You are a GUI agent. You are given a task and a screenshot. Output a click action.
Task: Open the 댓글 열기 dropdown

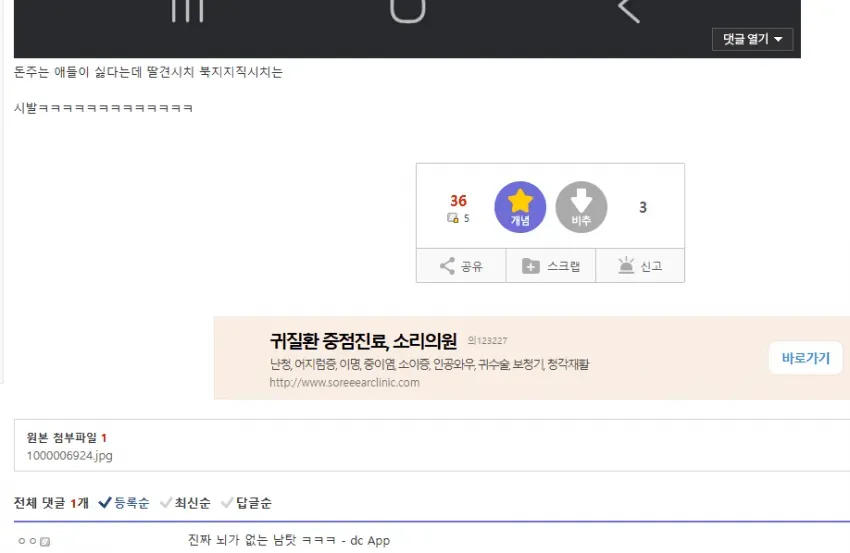pyautogui.click(x=752, y=39)
